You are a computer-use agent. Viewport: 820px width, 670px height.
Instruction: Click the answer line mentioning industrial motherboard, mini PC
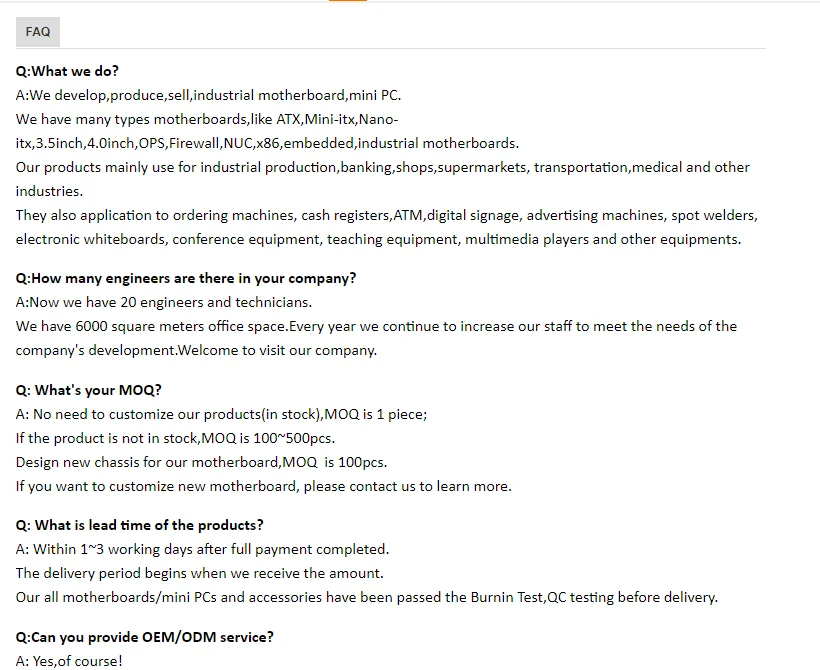coord(208,95)
